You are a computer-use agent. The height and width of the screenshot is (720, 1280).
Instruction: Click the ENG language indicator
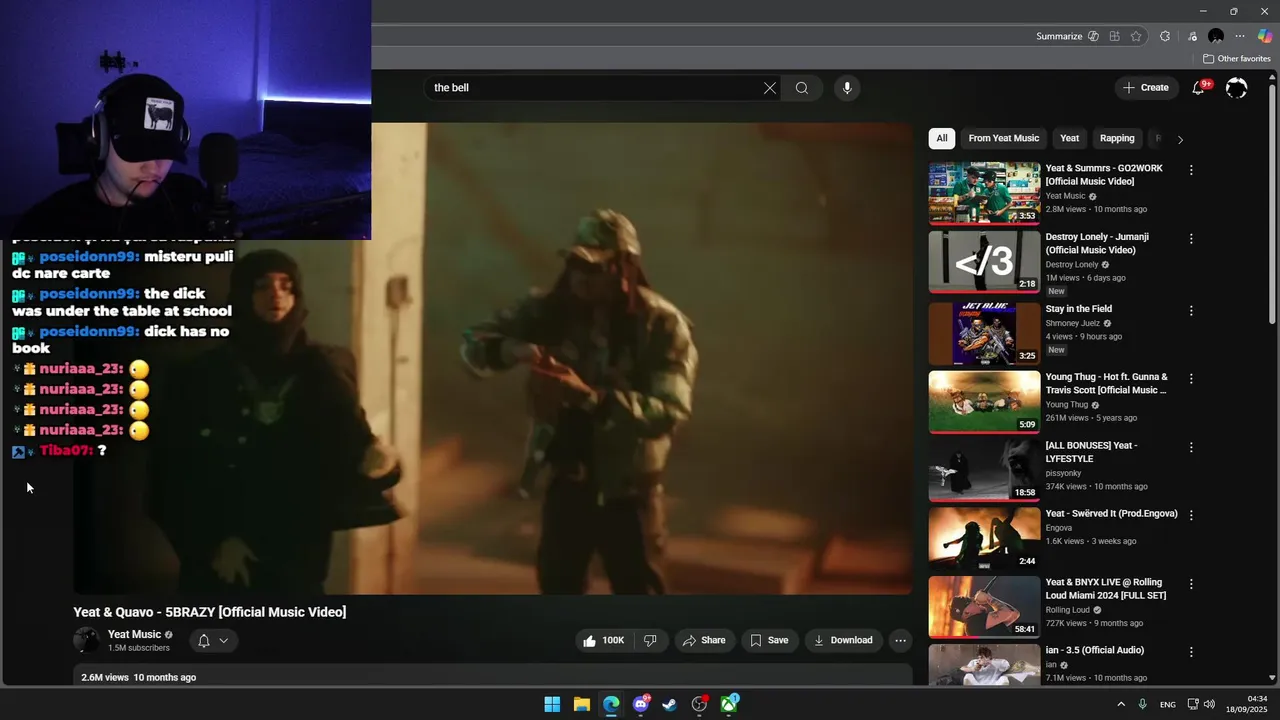click(x=1167, y=705)
